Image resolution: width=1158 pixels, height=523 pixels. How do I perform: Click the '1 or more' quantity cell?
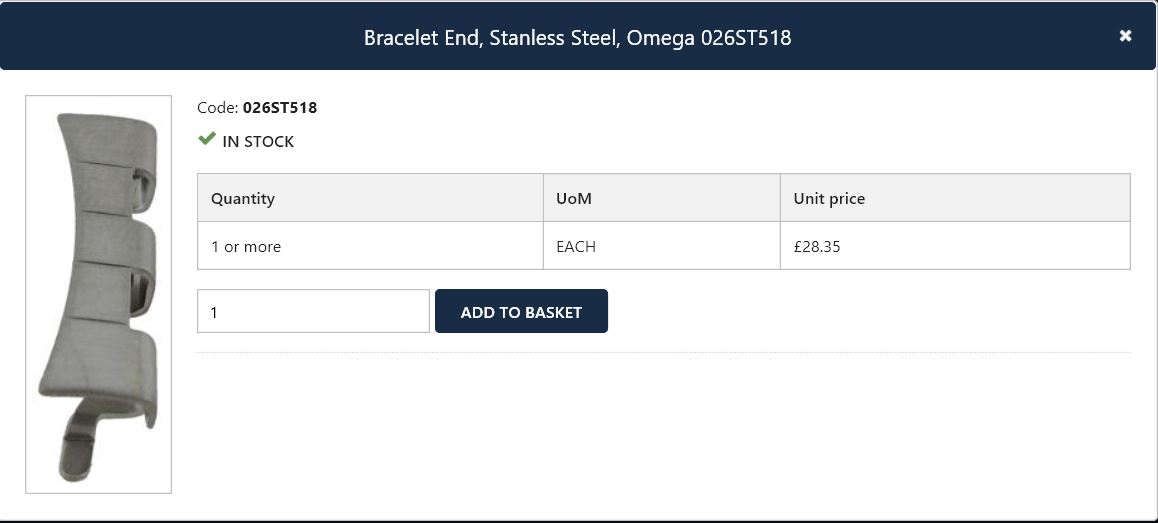[x=246, y=246]
